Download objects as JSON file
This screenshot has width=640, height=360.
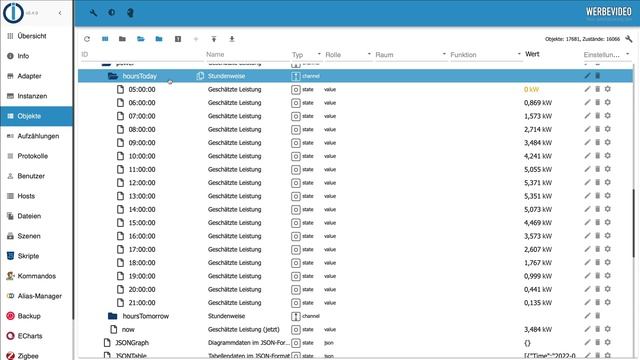tap(231, 39)
